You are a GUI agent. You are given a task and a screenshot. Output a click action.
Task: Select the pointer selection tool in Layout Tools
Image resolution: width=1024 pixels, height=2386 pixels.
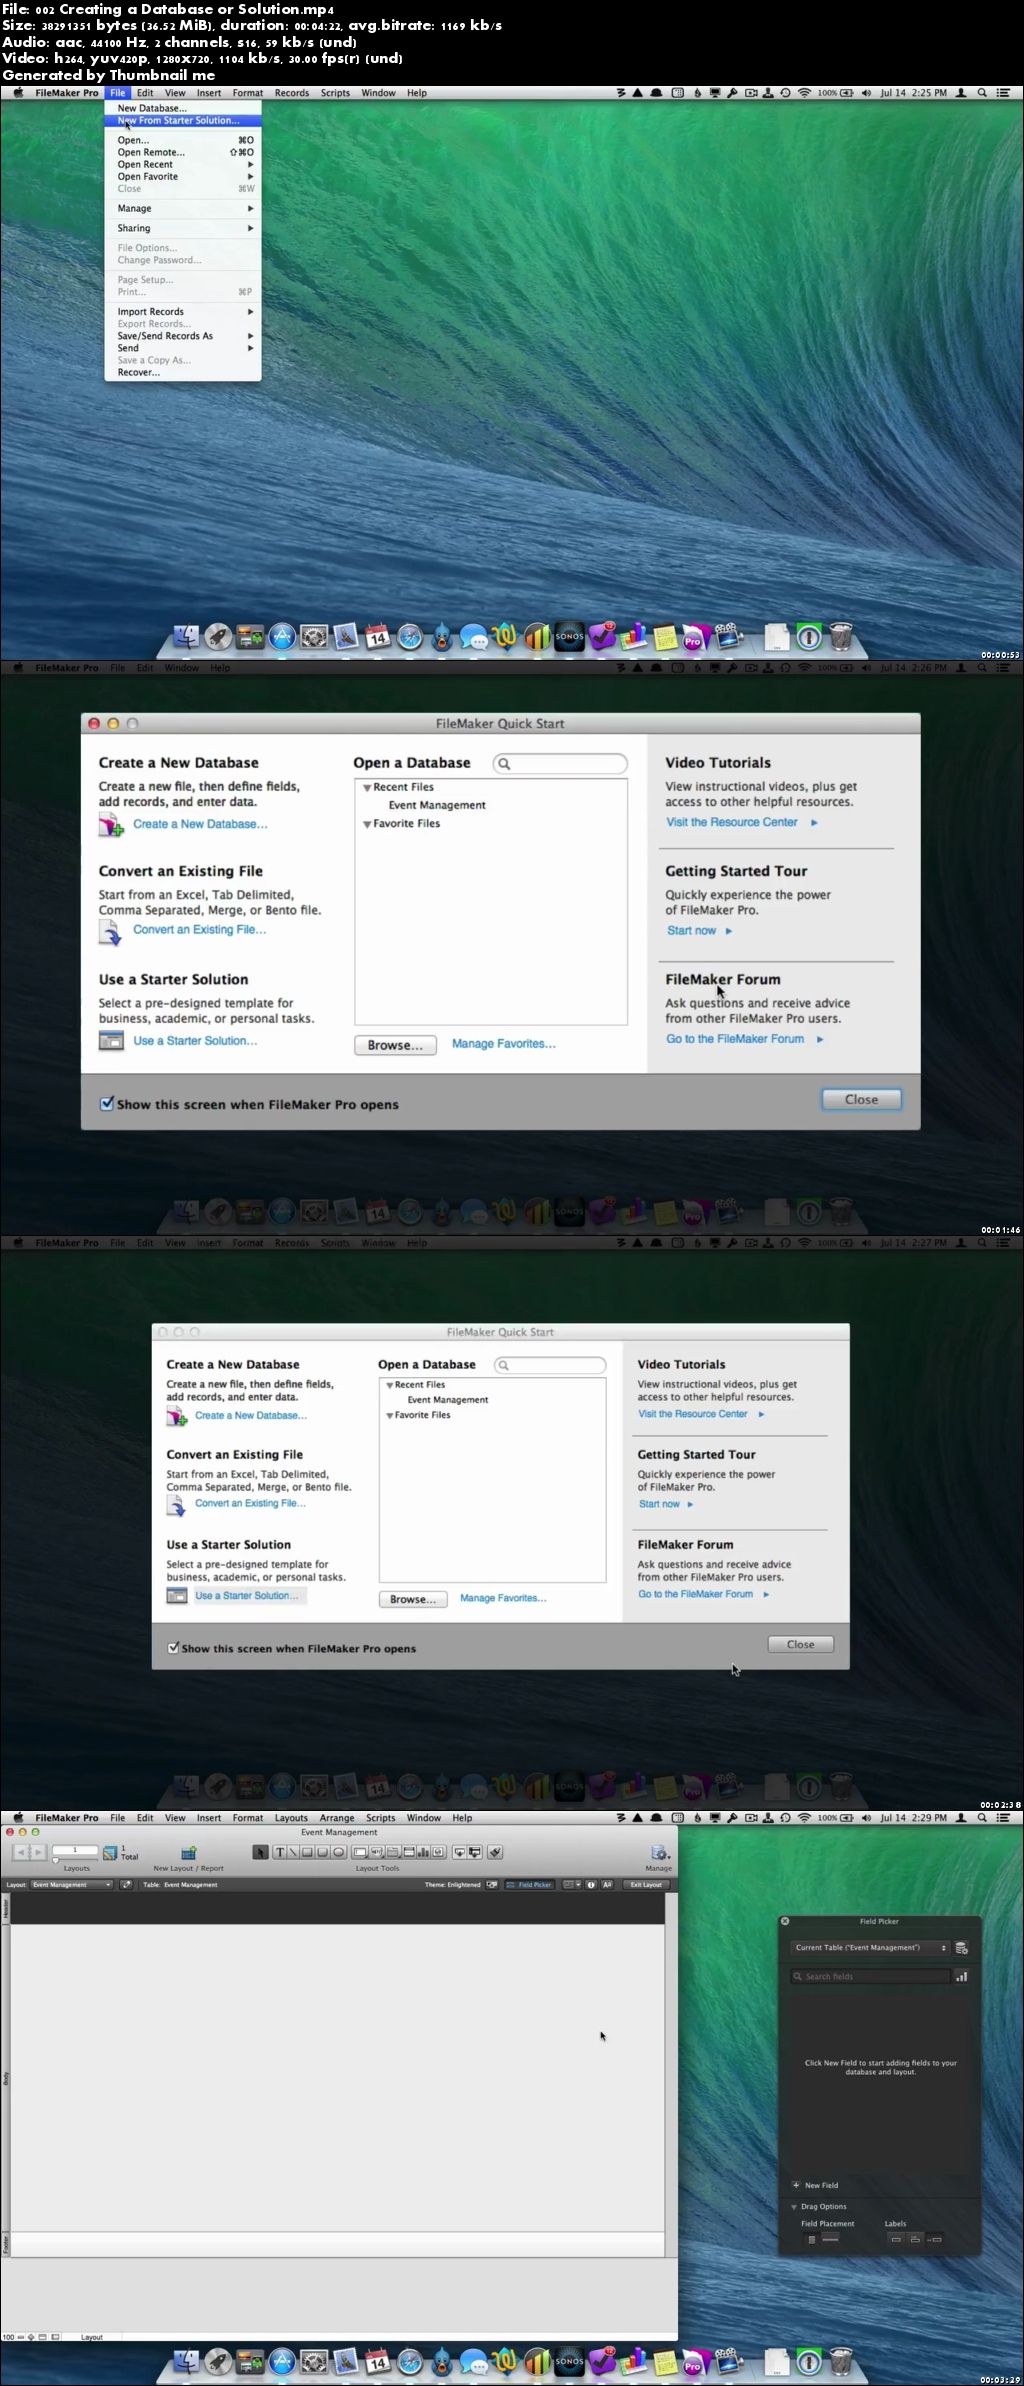click(x=260, y=1852)
